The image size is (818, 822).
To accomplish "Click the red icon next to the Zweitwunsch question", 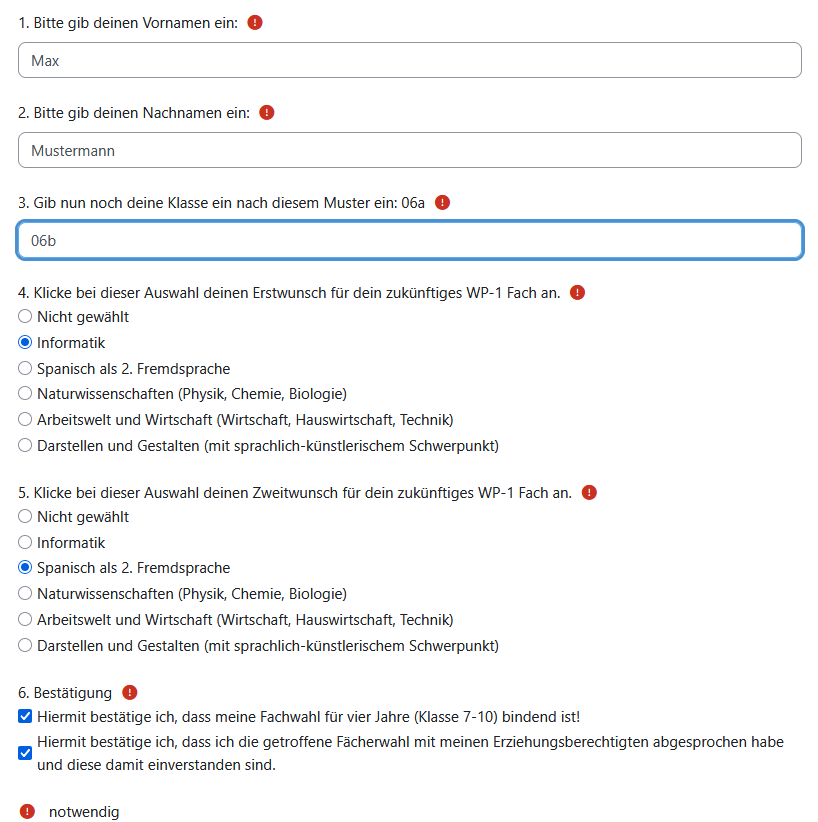I will [x=589, y=492].
